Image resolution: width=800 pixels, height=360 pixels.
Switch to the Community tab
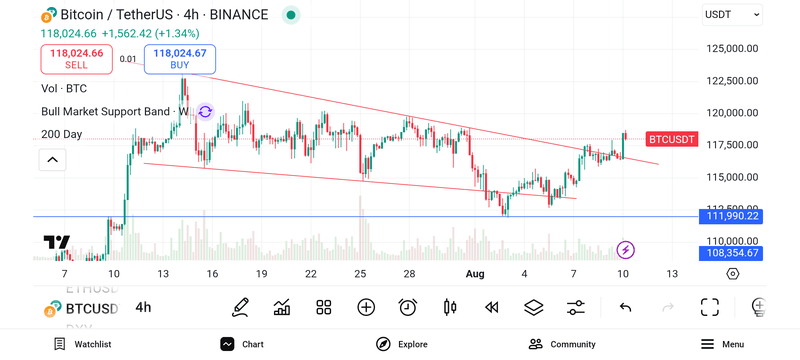click(x=562, y=344)
